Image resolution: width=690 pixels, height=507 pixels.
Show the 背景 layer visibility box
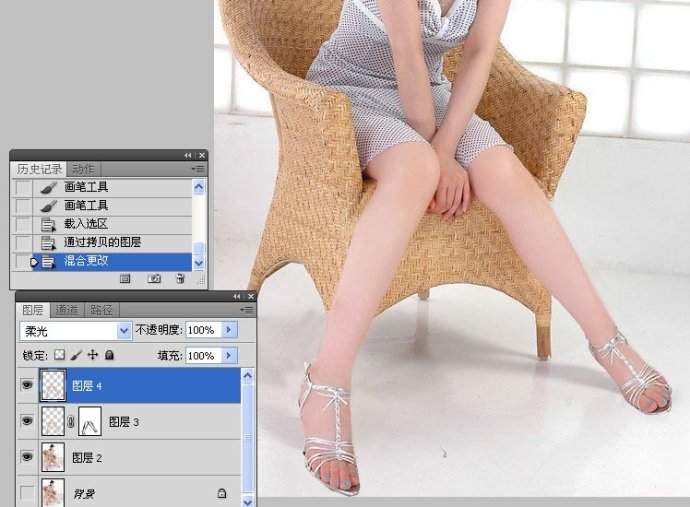point(27,493)
